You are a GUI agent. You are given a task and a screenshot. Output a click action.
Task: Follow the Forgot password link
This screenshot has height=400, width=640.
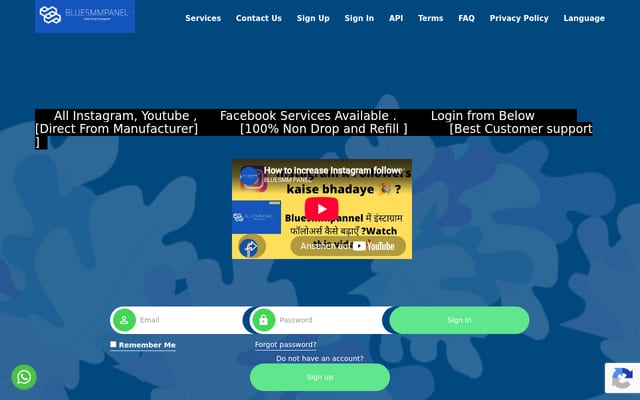coord(285,344)
